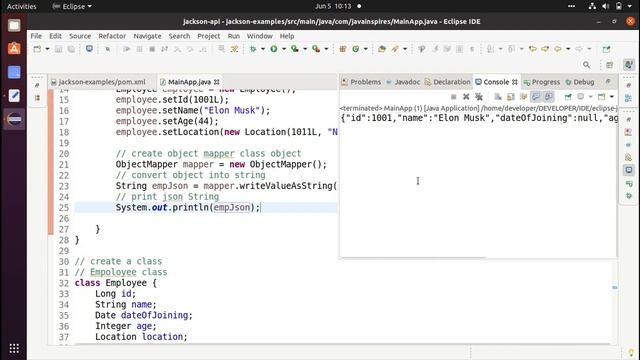Open the File menu

[x=36, y=36]
